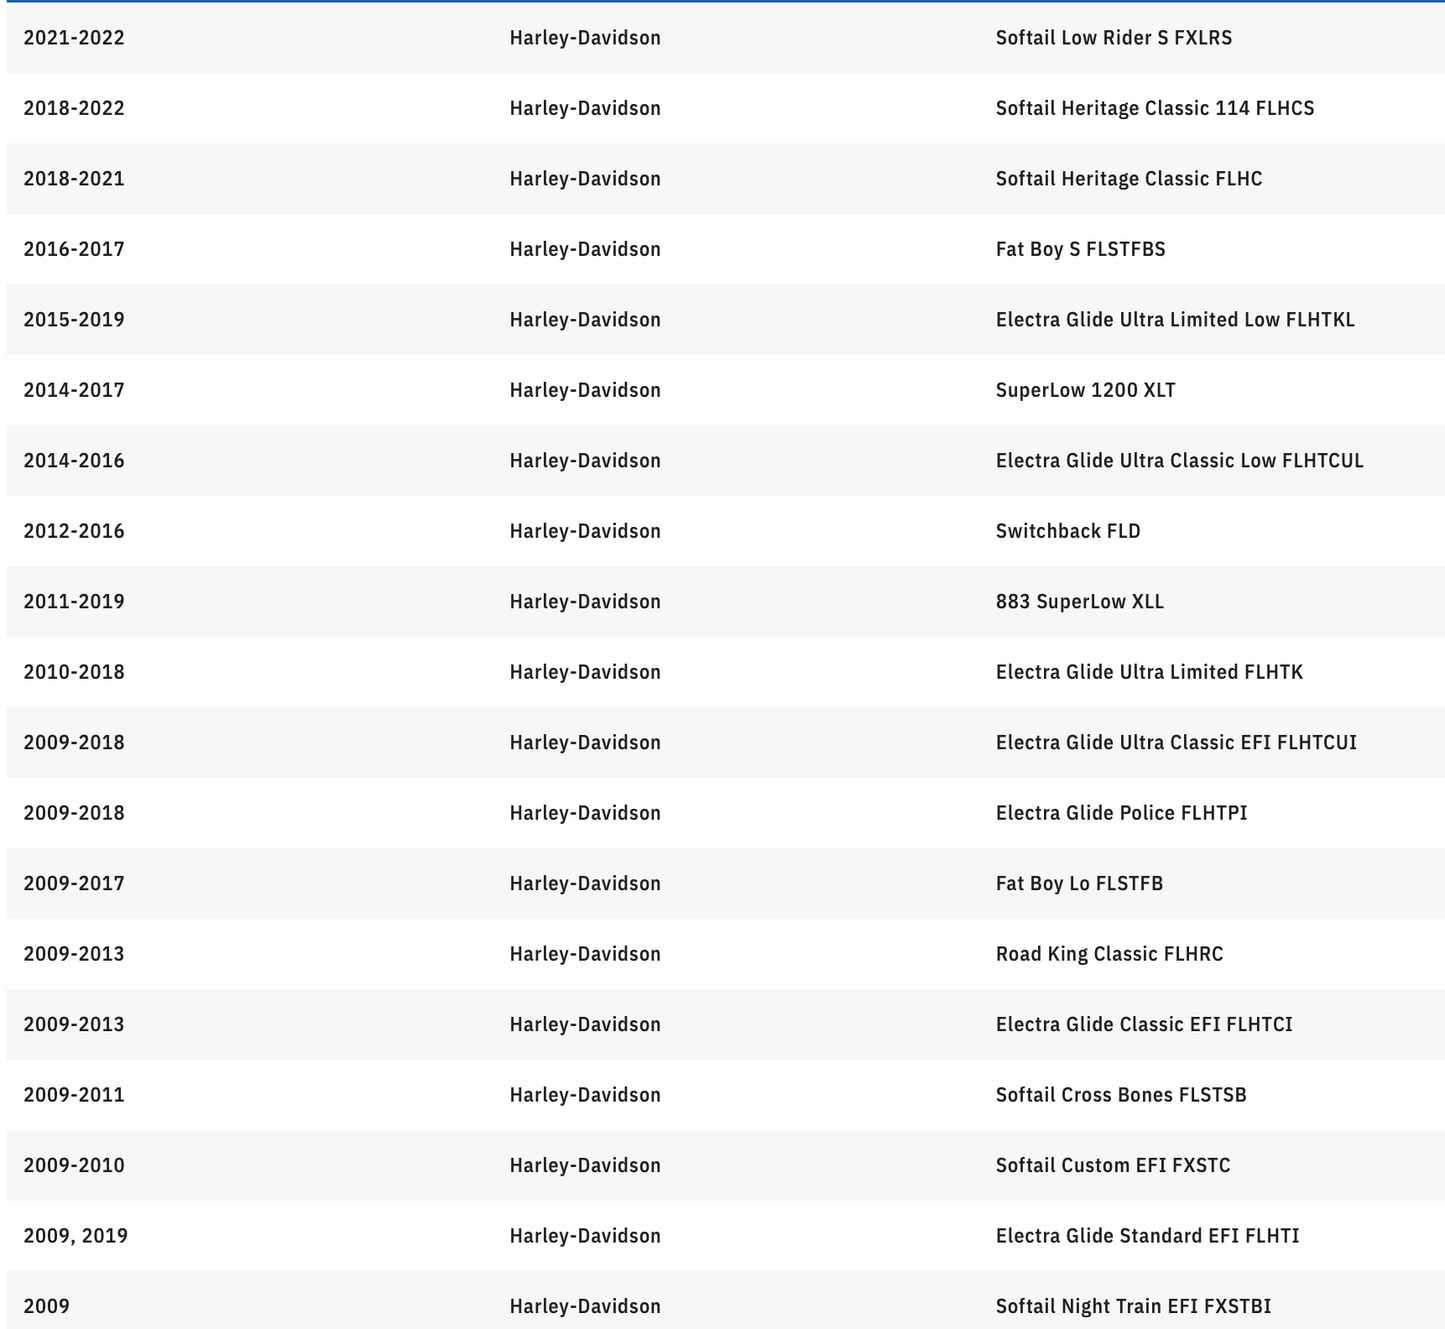Select the '2016-2017' year range
Image resolution: width=1445 pixels, height=1329 pixels.
pos(74,249)
